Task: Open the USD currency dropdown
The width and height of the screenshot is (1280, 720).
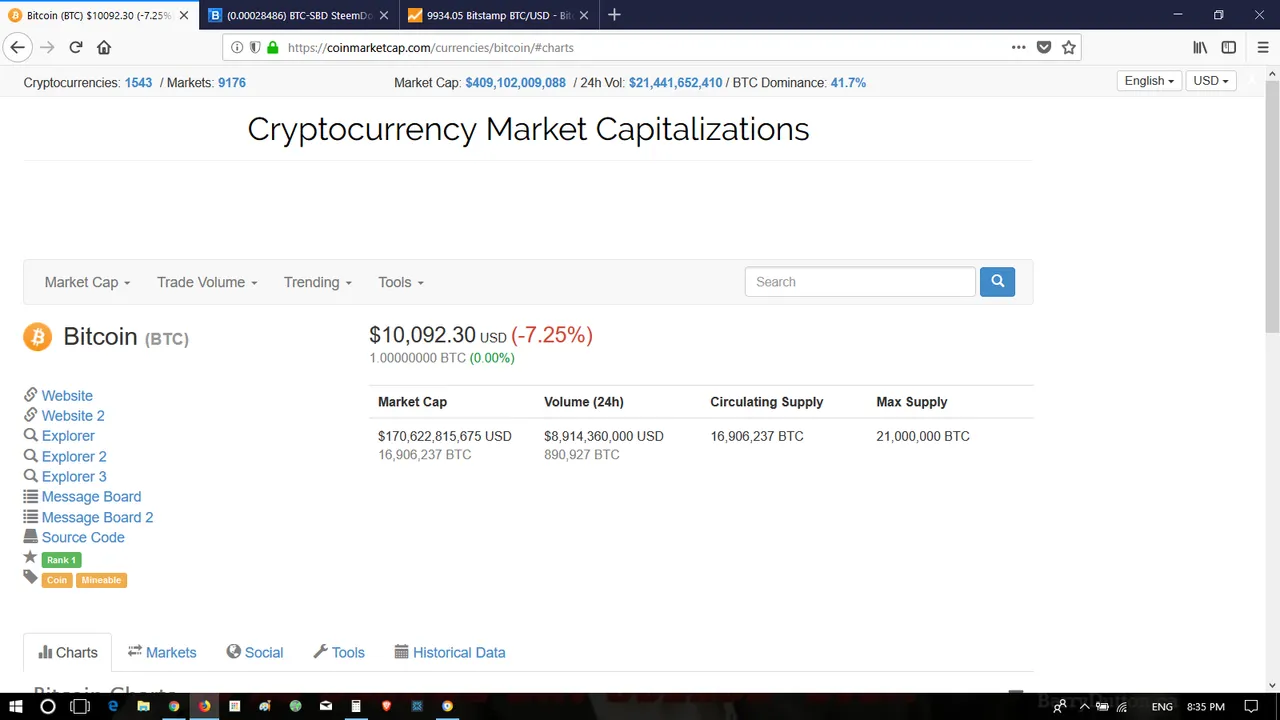Action: point(1211,81)
